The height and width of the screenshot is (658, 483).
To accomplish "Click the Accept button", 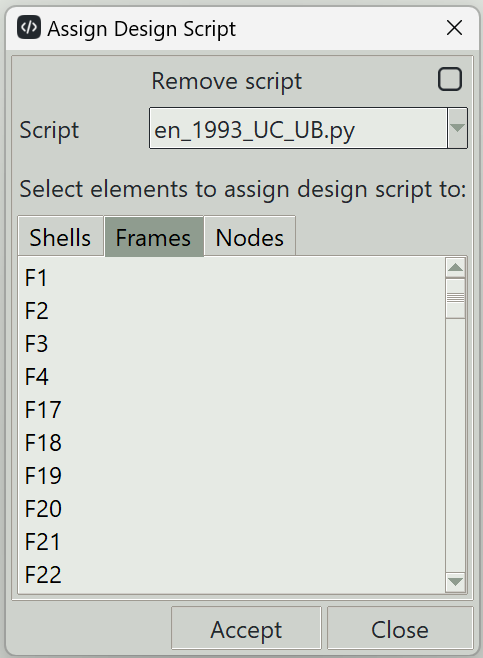I will point(246,628).
